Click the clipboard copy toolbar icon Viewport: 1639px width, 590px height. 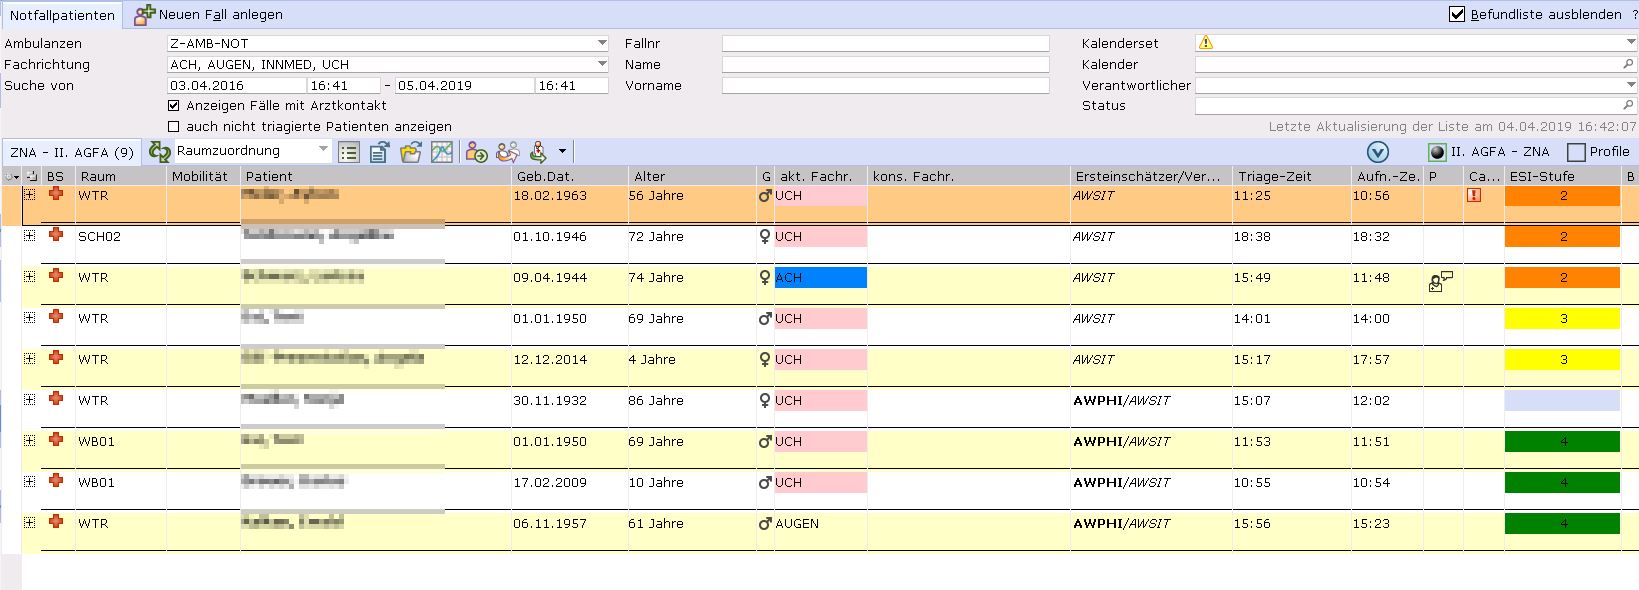pos(379,152)
